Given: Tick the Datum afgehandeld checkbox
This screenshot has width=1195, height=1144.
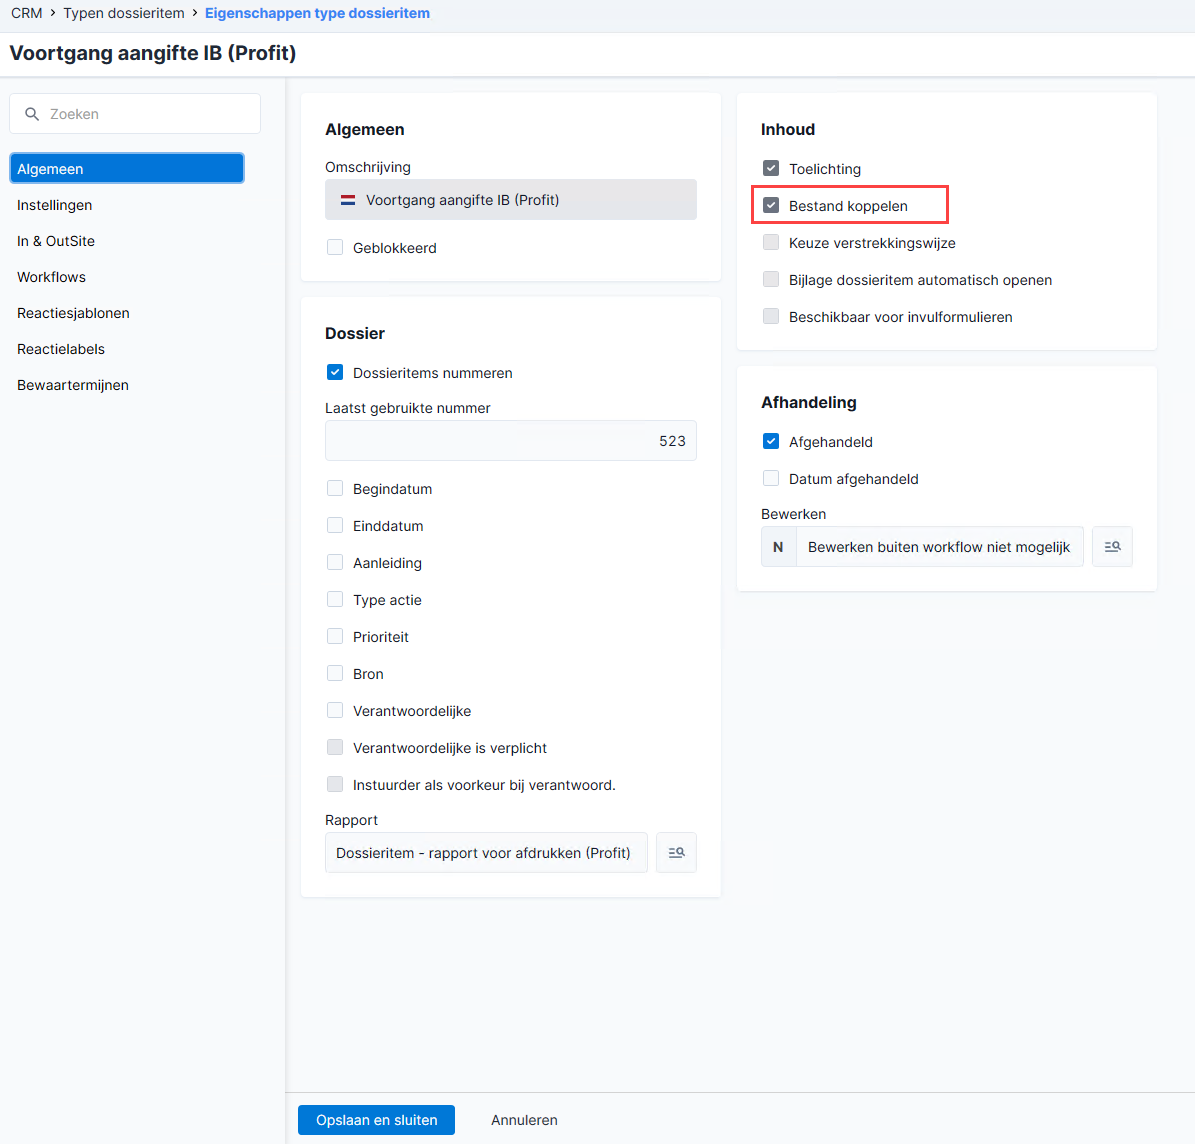Looking at the screenshot, I should (771, 479).
